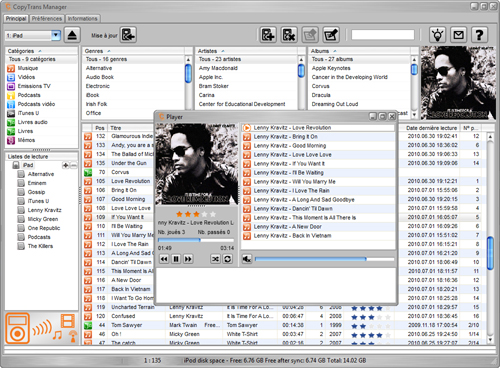This screenshot has height=368, width=500.
Task: Open the Préférences tab
Action: tap(47, 18)
